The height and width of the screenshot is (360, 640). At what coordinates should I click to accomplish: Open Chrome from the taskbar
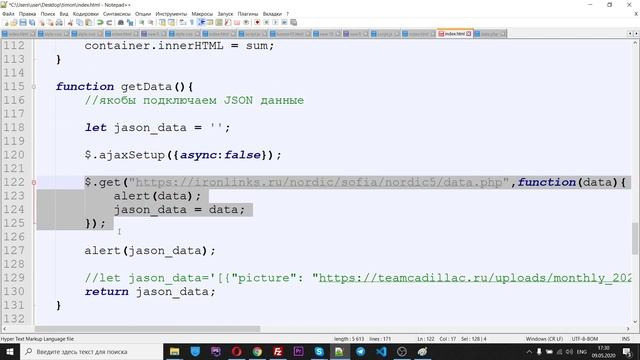[257, 351]
